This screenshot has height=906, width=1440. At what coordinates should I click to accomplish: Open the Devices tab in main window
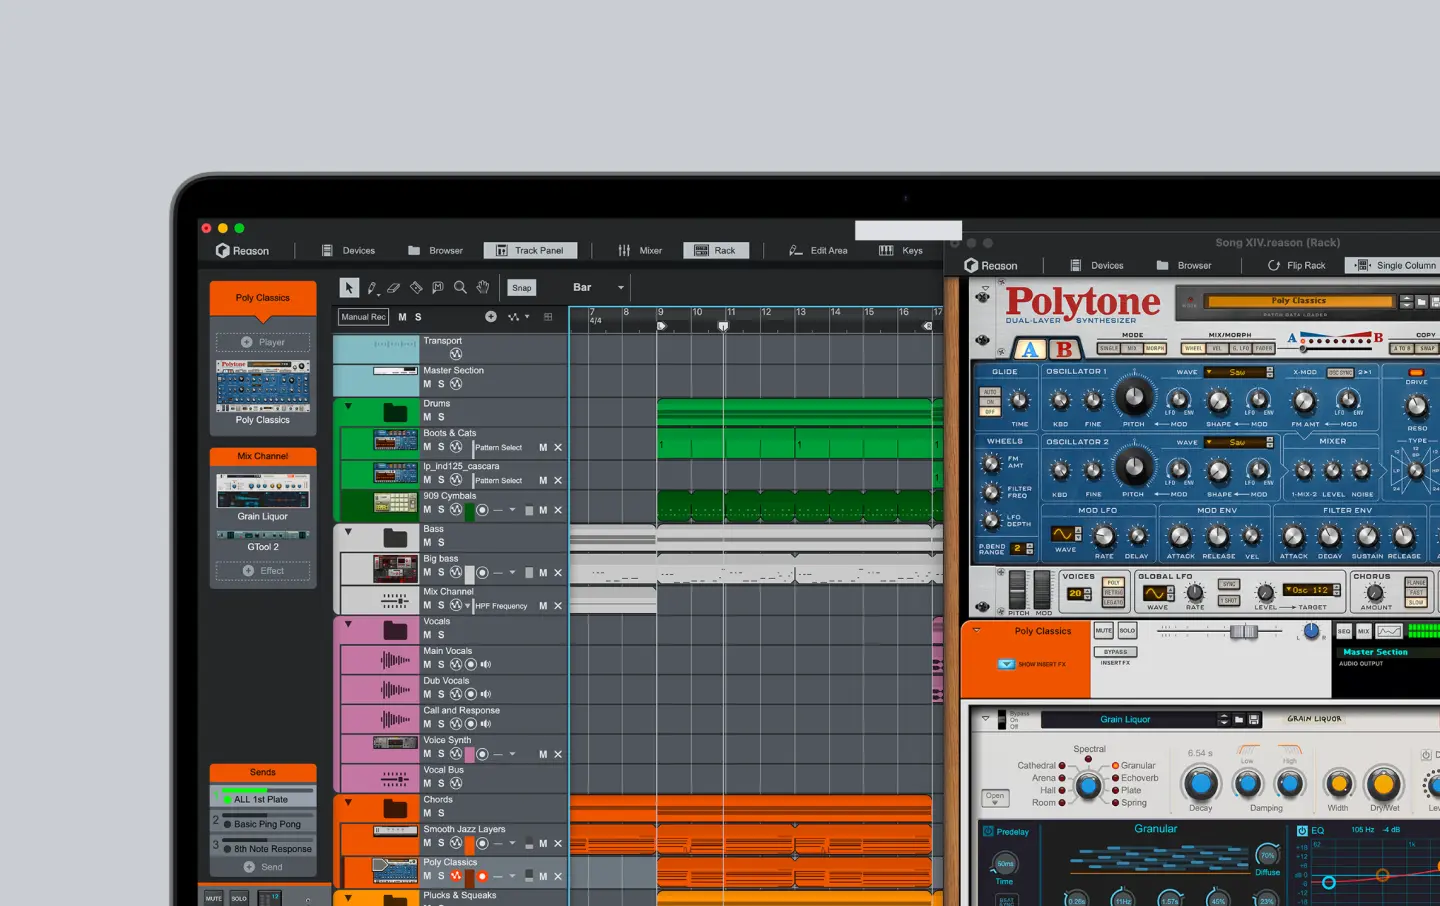(349, 251)
